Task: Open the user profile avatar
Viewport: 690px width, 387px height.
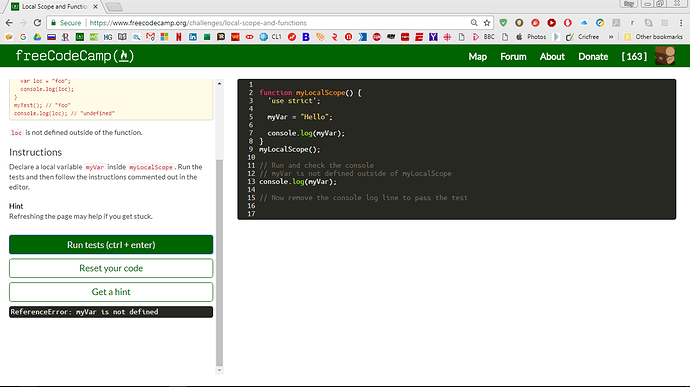Action: (x=665, y=56)
